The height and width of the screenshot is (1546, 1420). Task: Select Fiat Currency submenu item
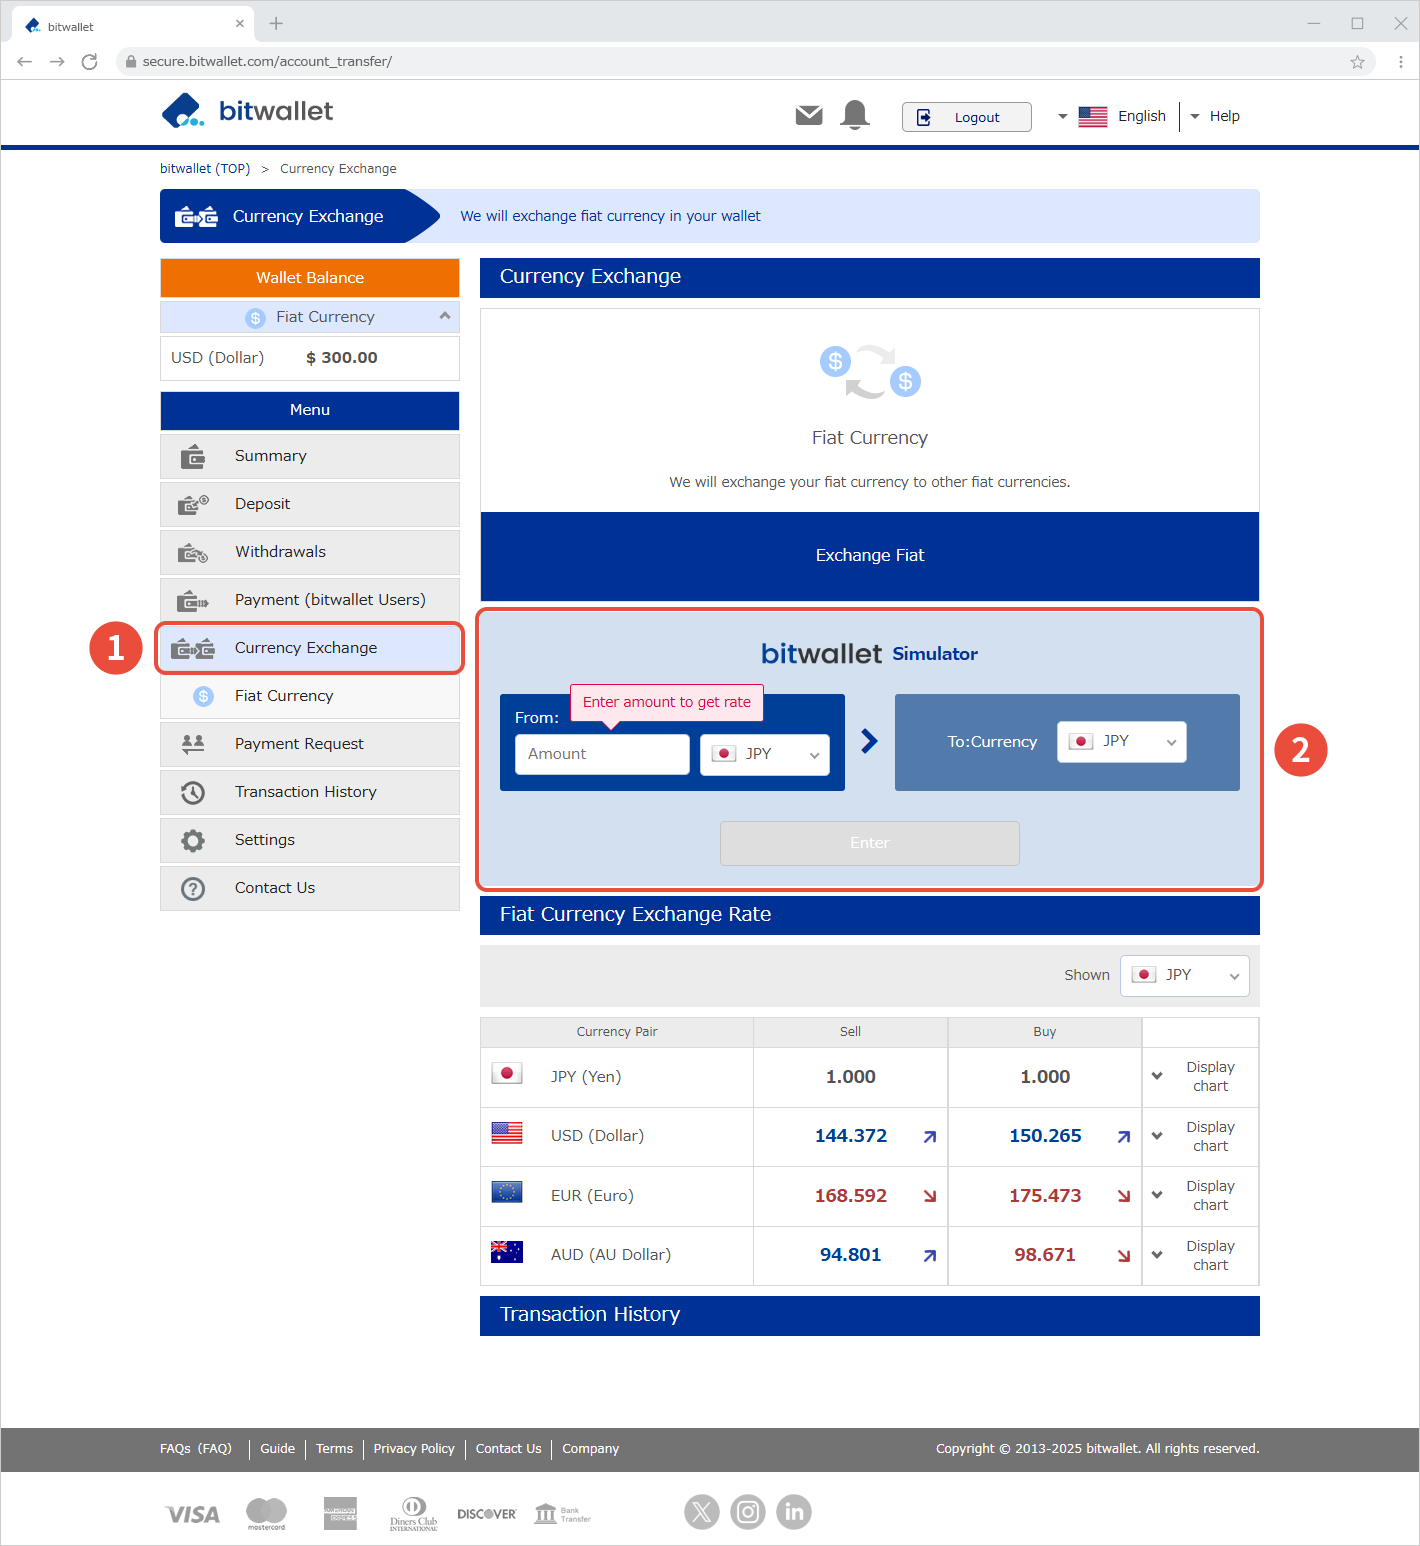[310, 696]
